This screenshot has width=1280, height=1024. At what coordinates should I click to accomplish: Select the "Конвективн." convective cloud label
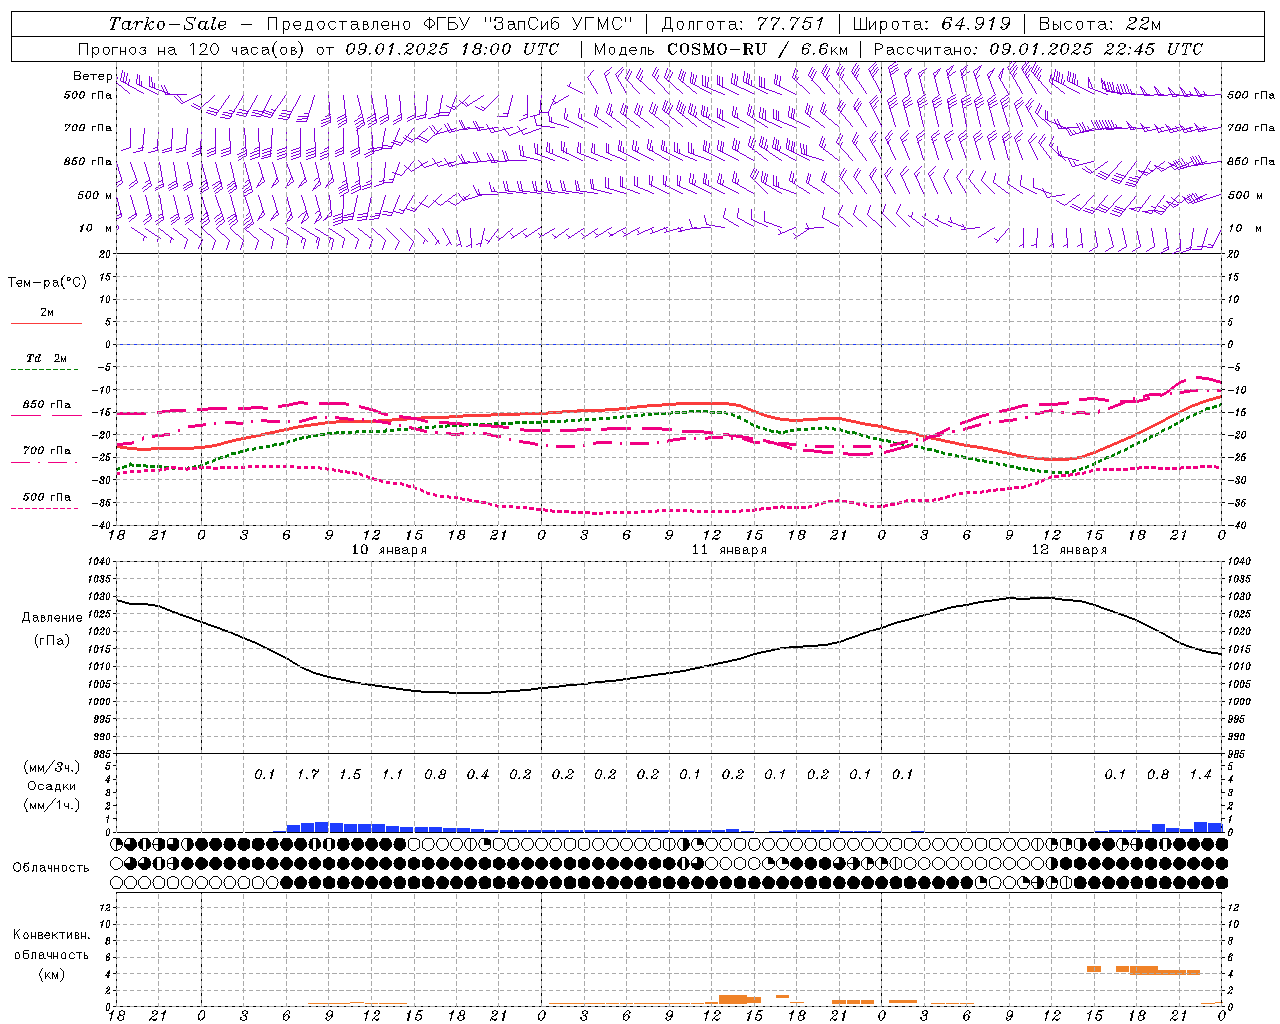(51, 935)
